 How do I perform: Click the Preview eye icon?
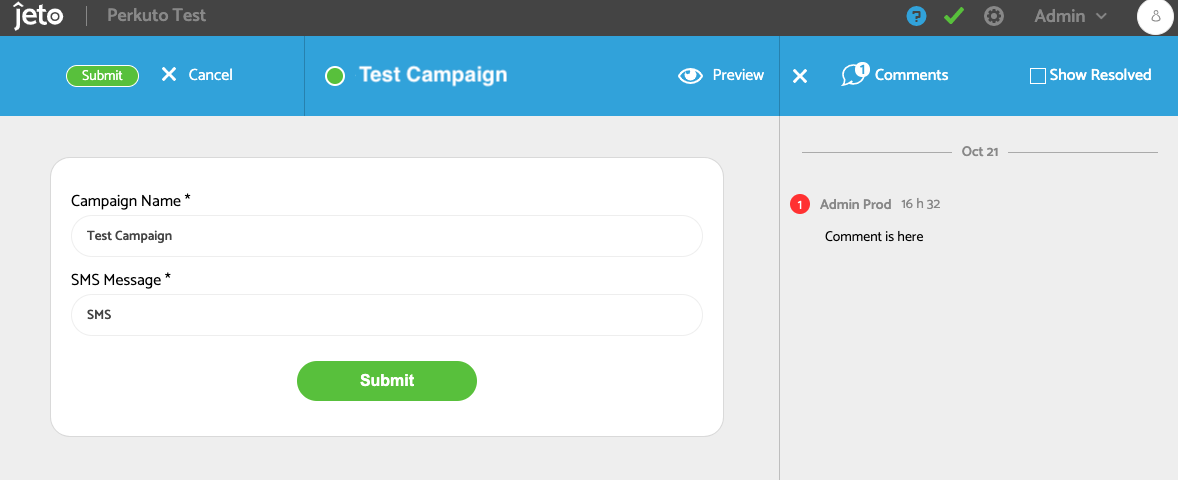pyautogui.click(x=690, y=75)
